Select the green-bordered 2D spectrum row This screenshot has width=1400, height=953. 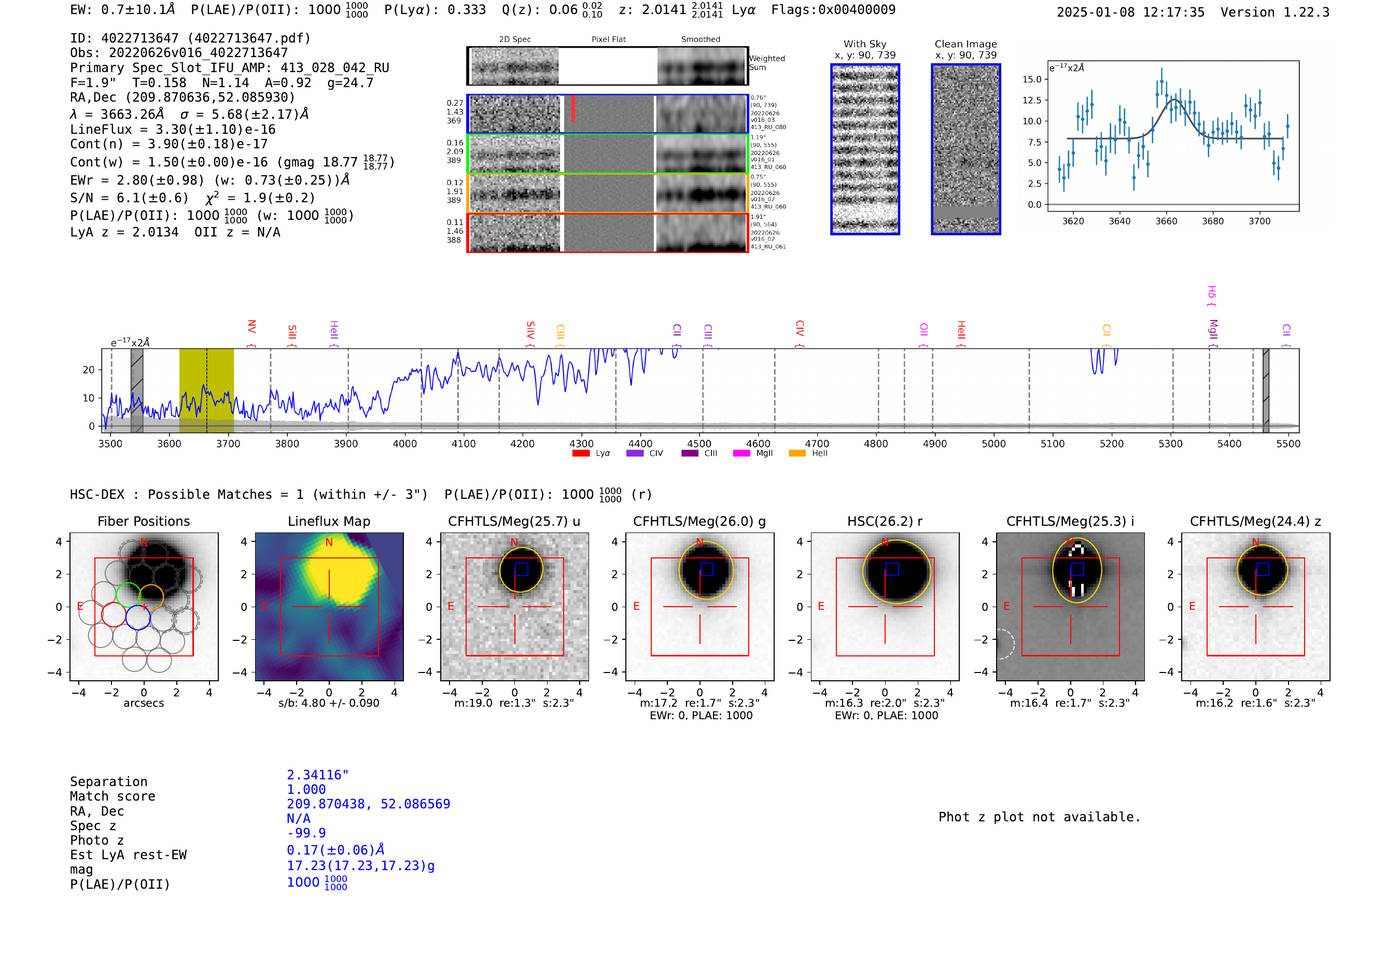pos(607,154)
